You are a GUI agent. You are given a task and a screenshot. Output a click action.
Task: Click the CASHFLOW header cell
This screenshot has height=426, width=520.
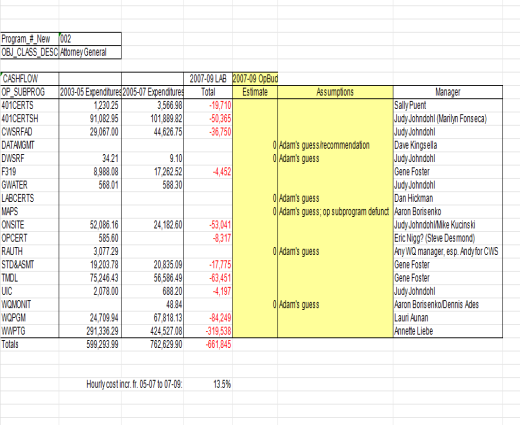[30, 79]
